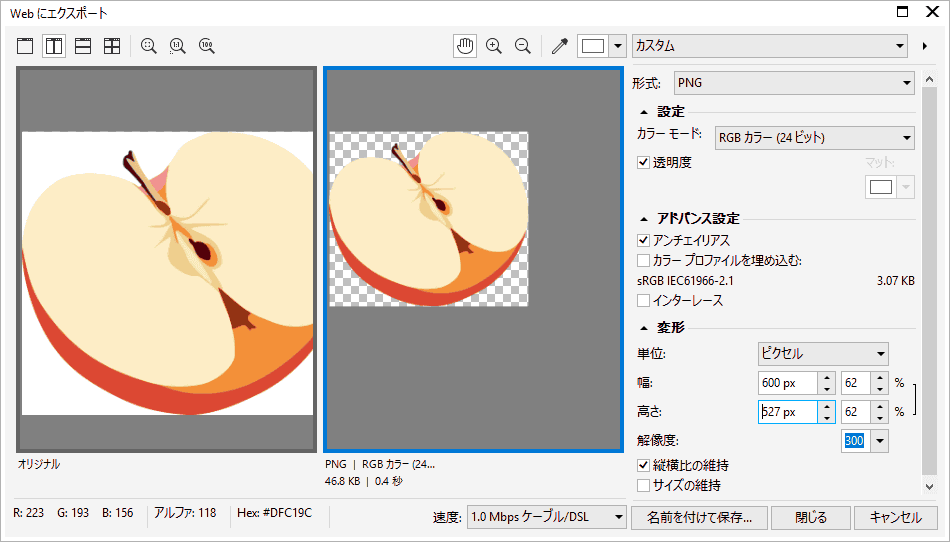Click the eyedropper sampled color swatch
950x542 pixels.
tap(593, 46)
